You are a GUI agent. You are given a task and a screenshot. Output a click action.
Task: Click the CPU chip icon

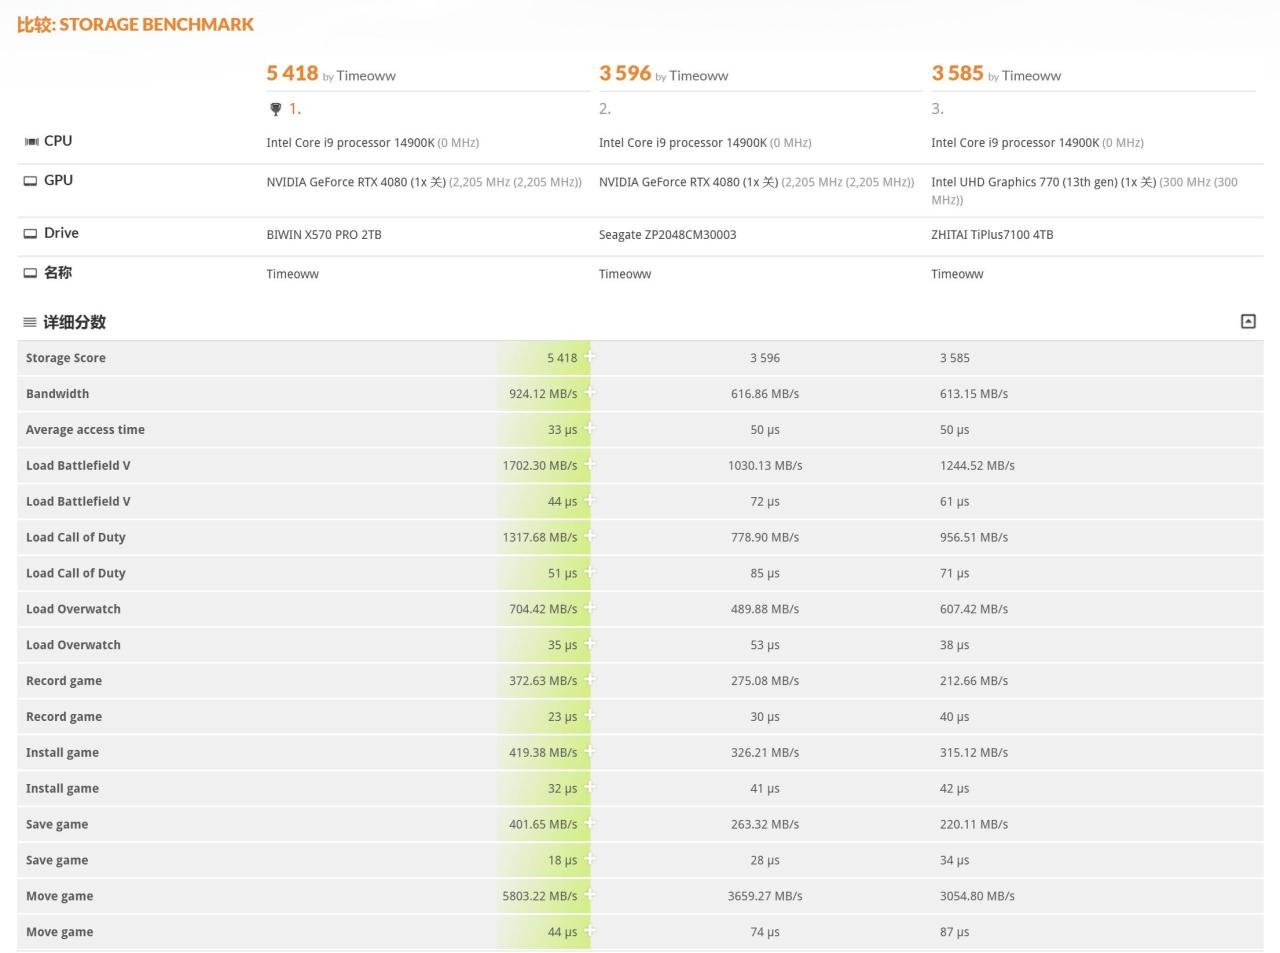point(31,142)
